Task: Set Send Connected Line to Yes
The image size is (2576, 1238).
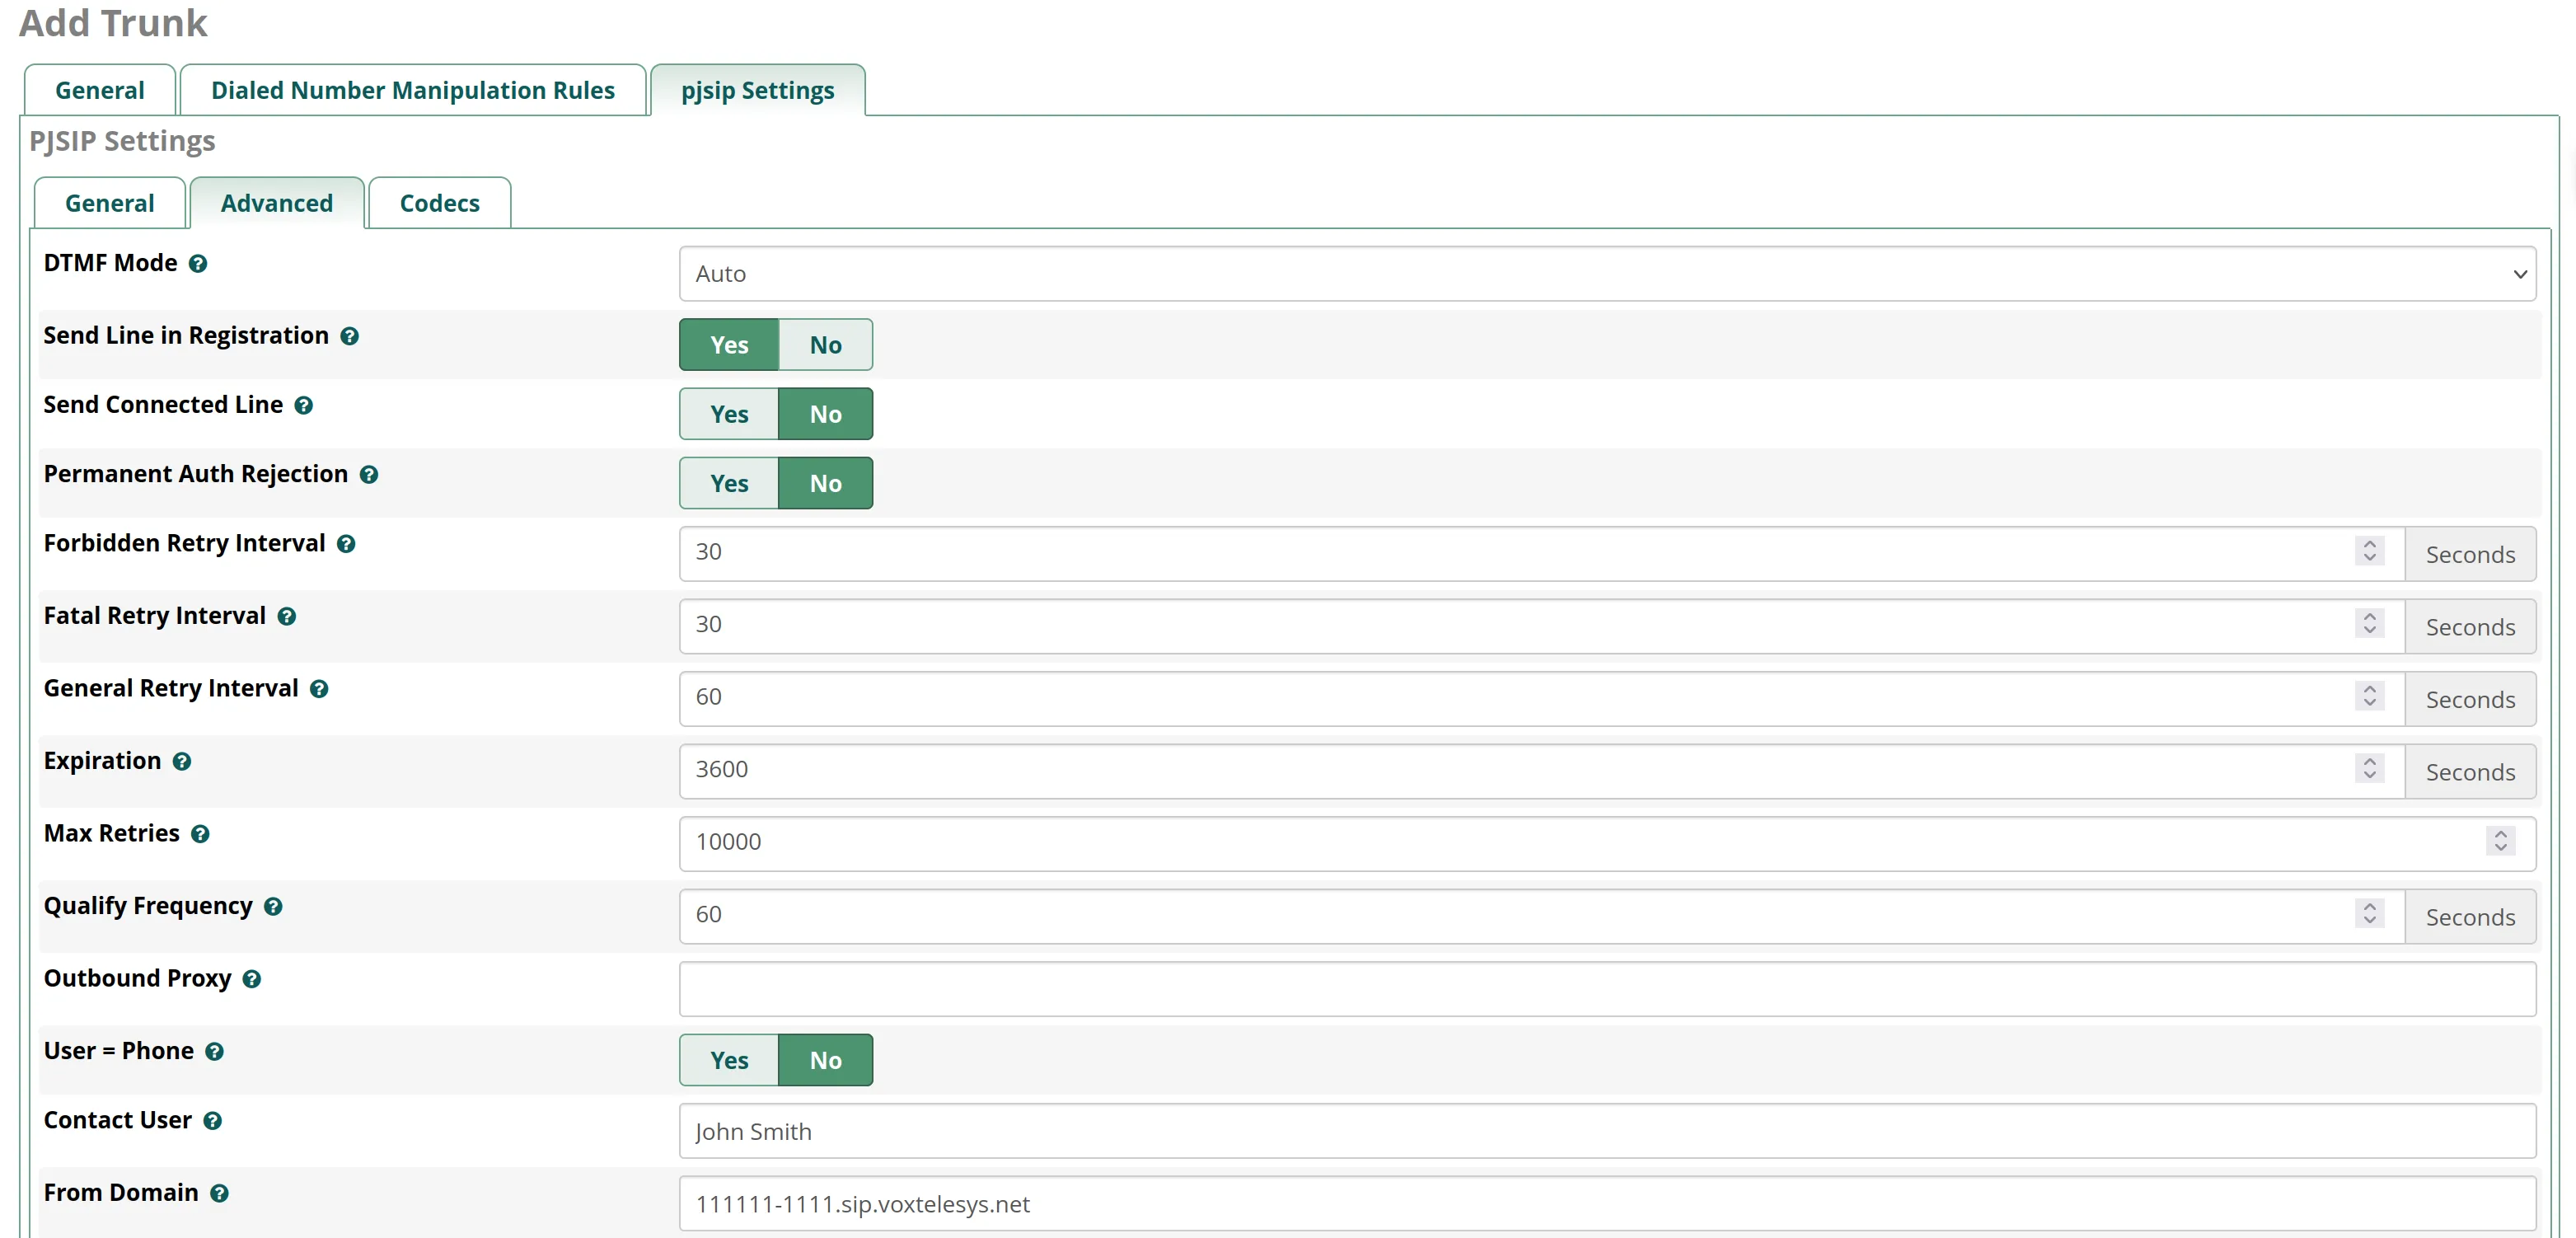Action: click(729, 414)
